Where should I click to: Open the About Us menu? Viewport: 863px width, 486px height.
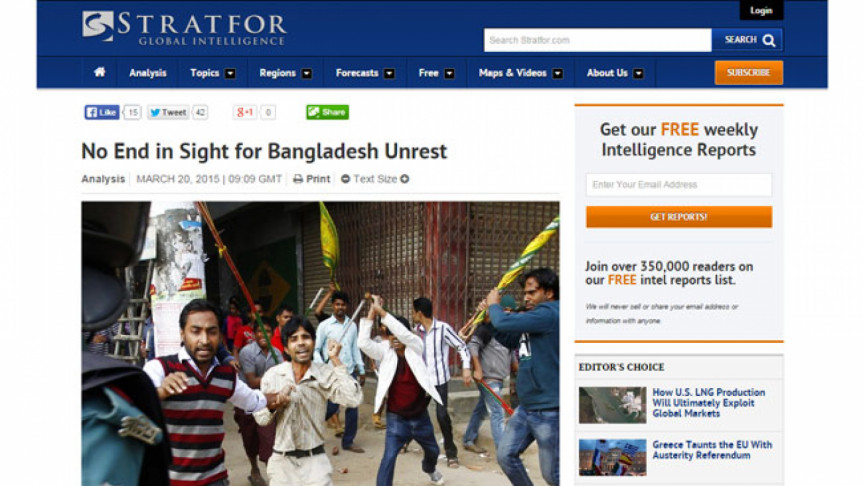(615, 73)
